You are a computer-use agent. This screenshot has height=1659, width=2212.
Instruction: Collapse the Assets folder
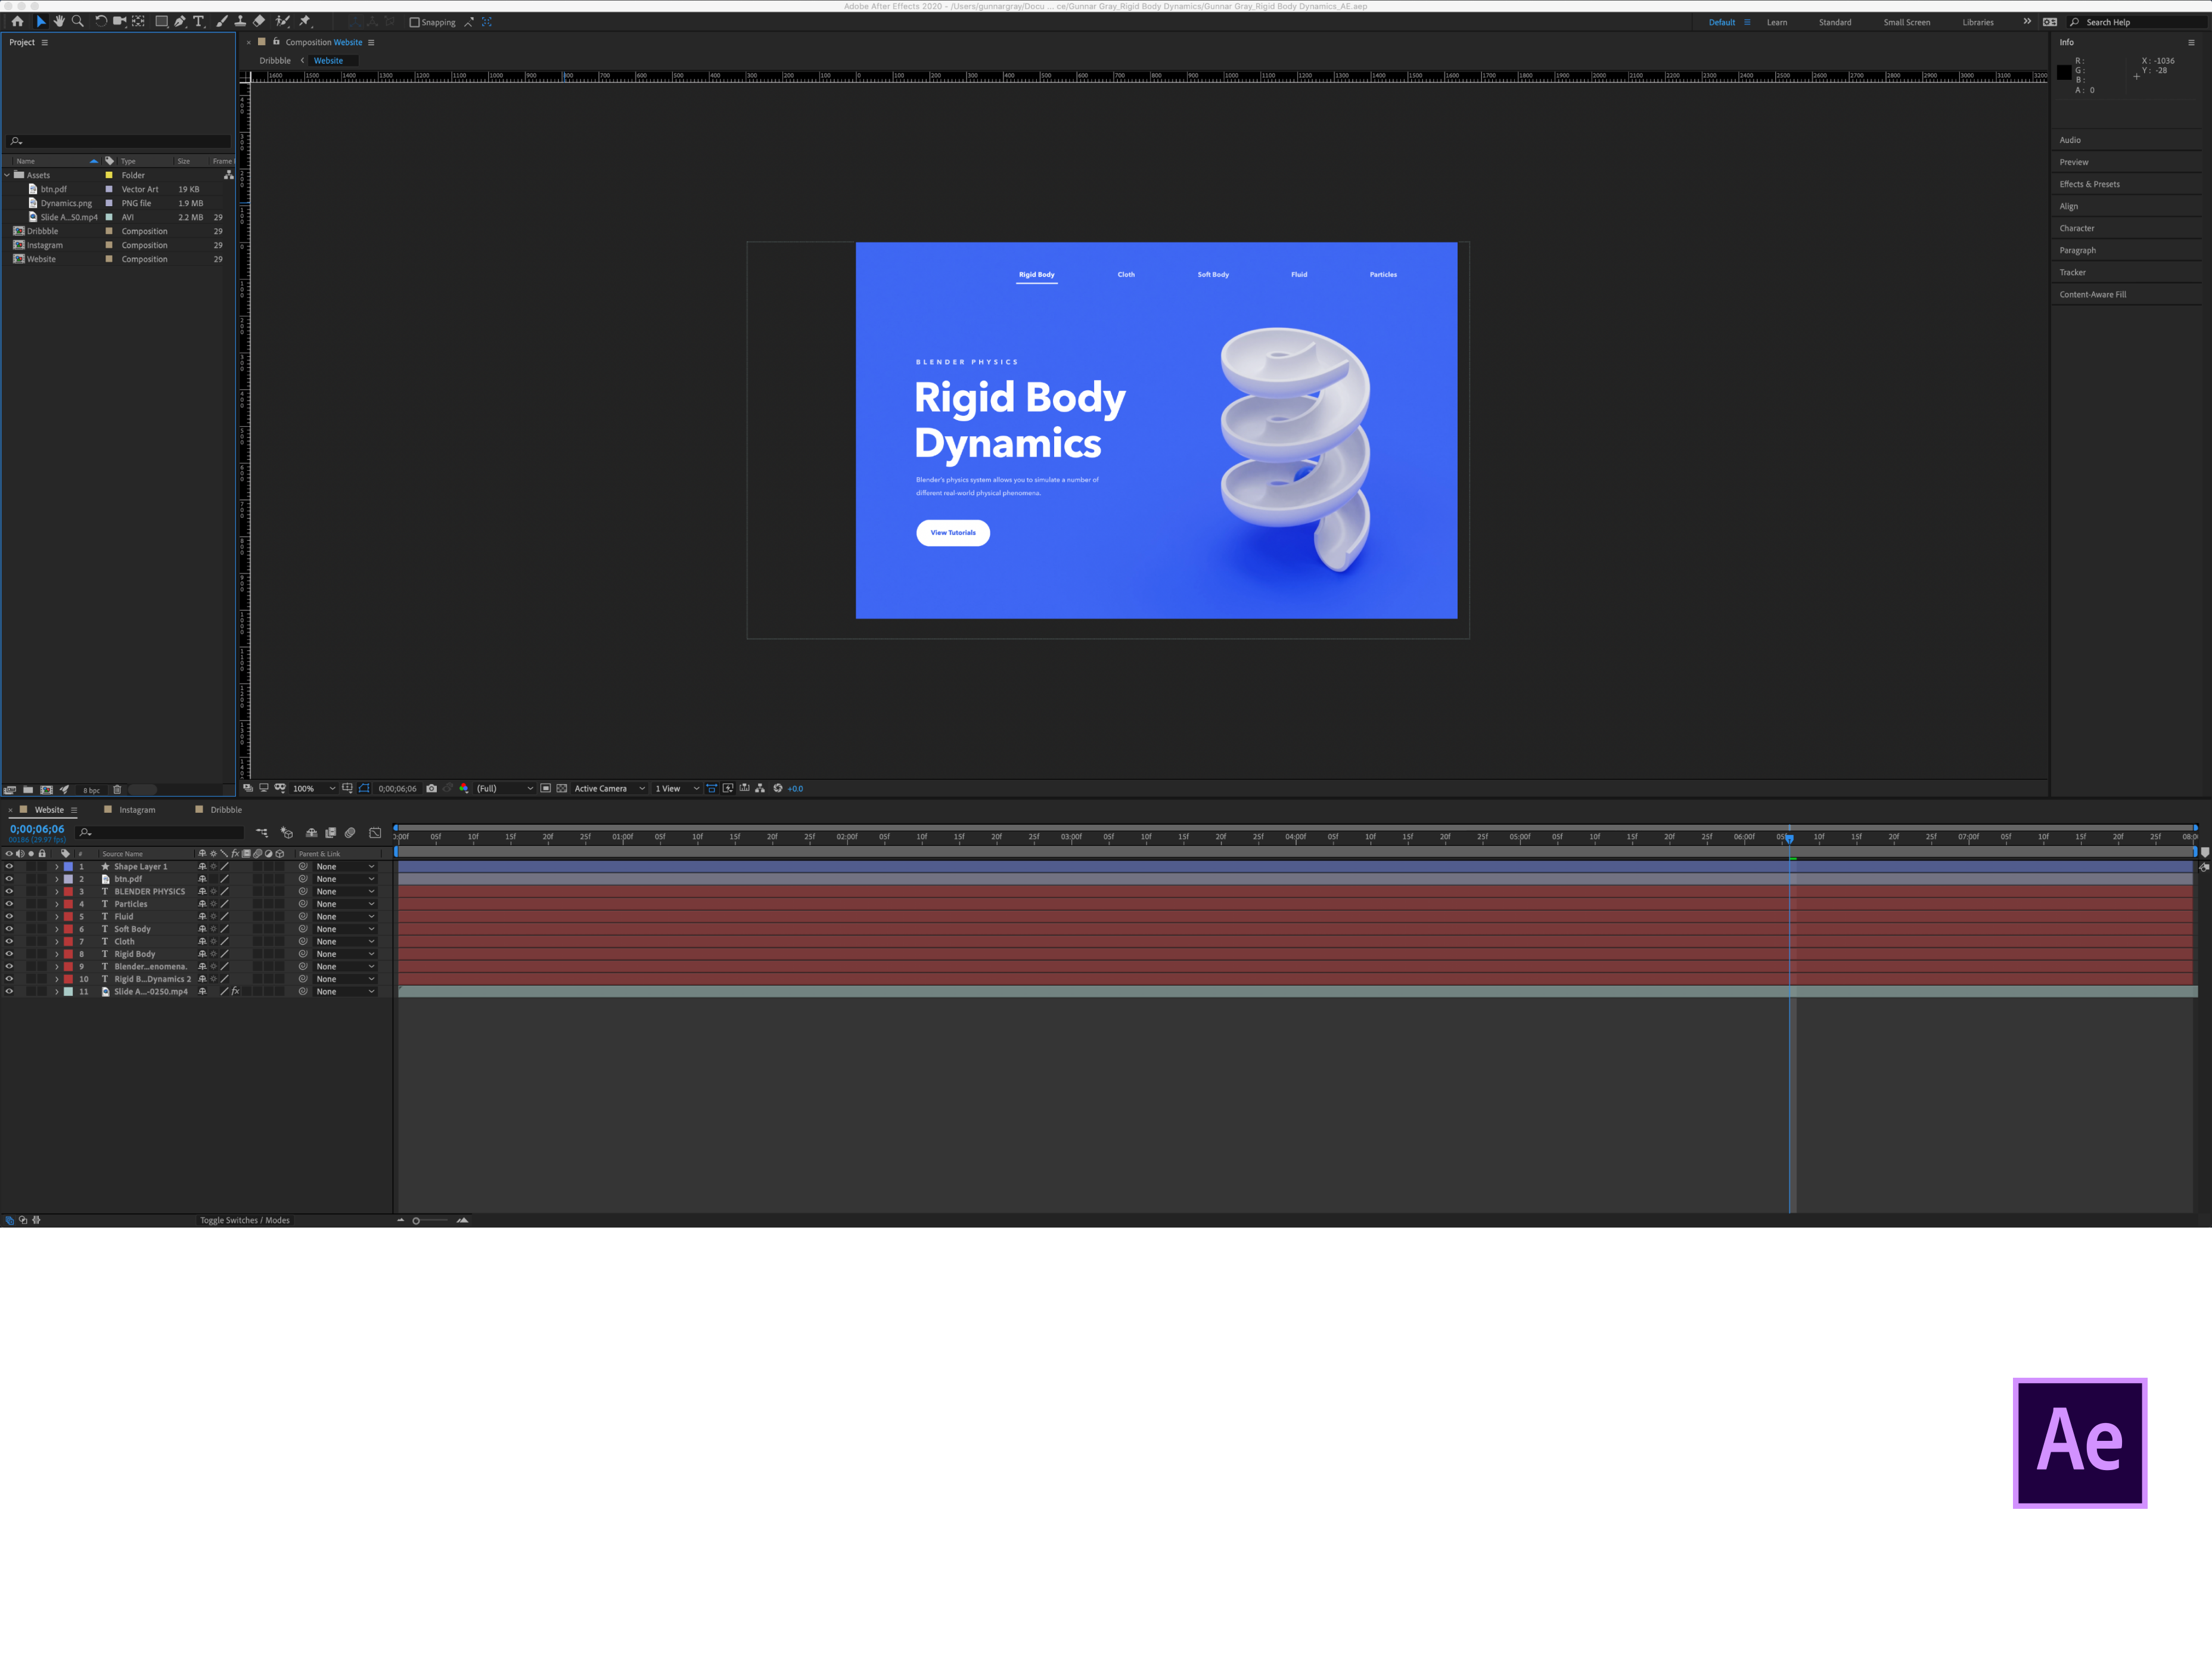pyautogui.click(x=7, y=175)
